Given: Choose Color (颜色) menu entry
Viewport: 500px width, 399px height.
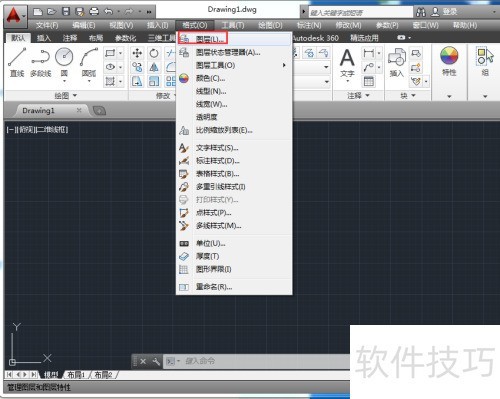Looking at the screenshot, I should 234,78.
